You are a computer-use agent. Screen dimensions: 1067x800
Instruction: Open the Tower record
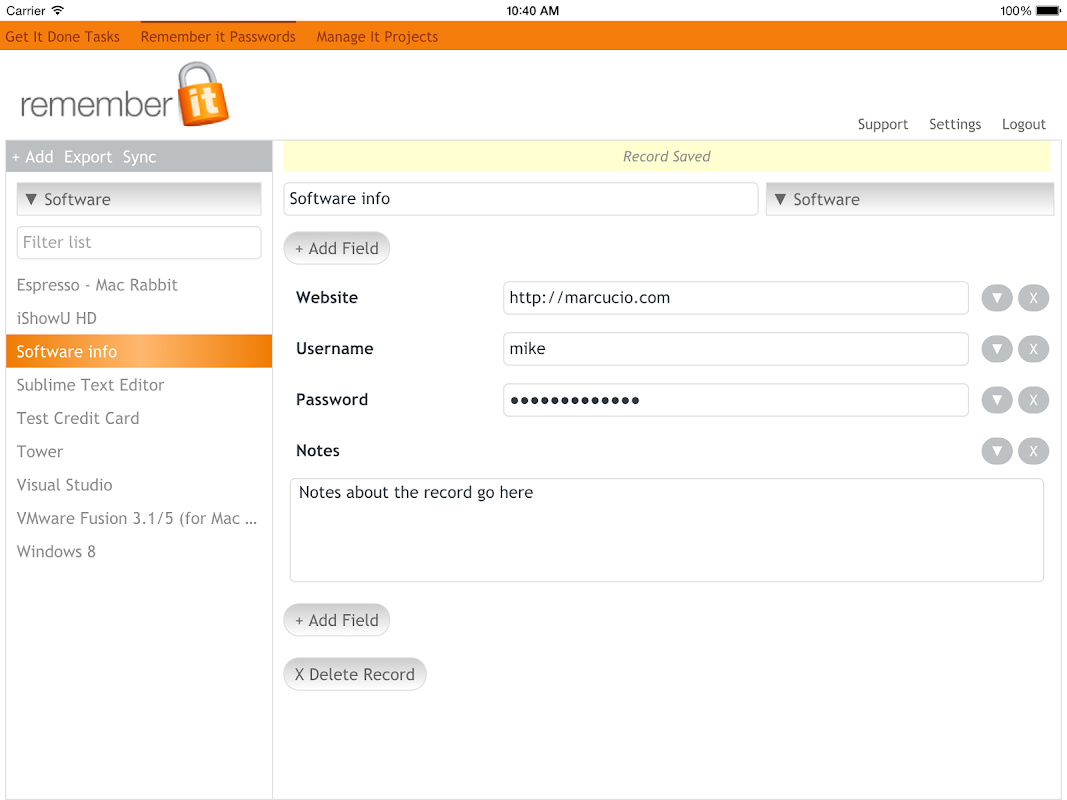tap(139, 452)
